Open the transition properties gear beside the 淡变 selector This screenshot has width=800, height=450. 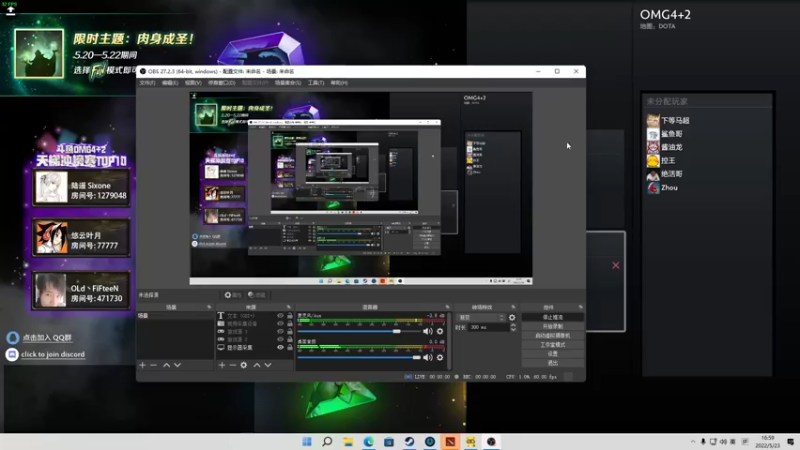click(x=512, y=317)
